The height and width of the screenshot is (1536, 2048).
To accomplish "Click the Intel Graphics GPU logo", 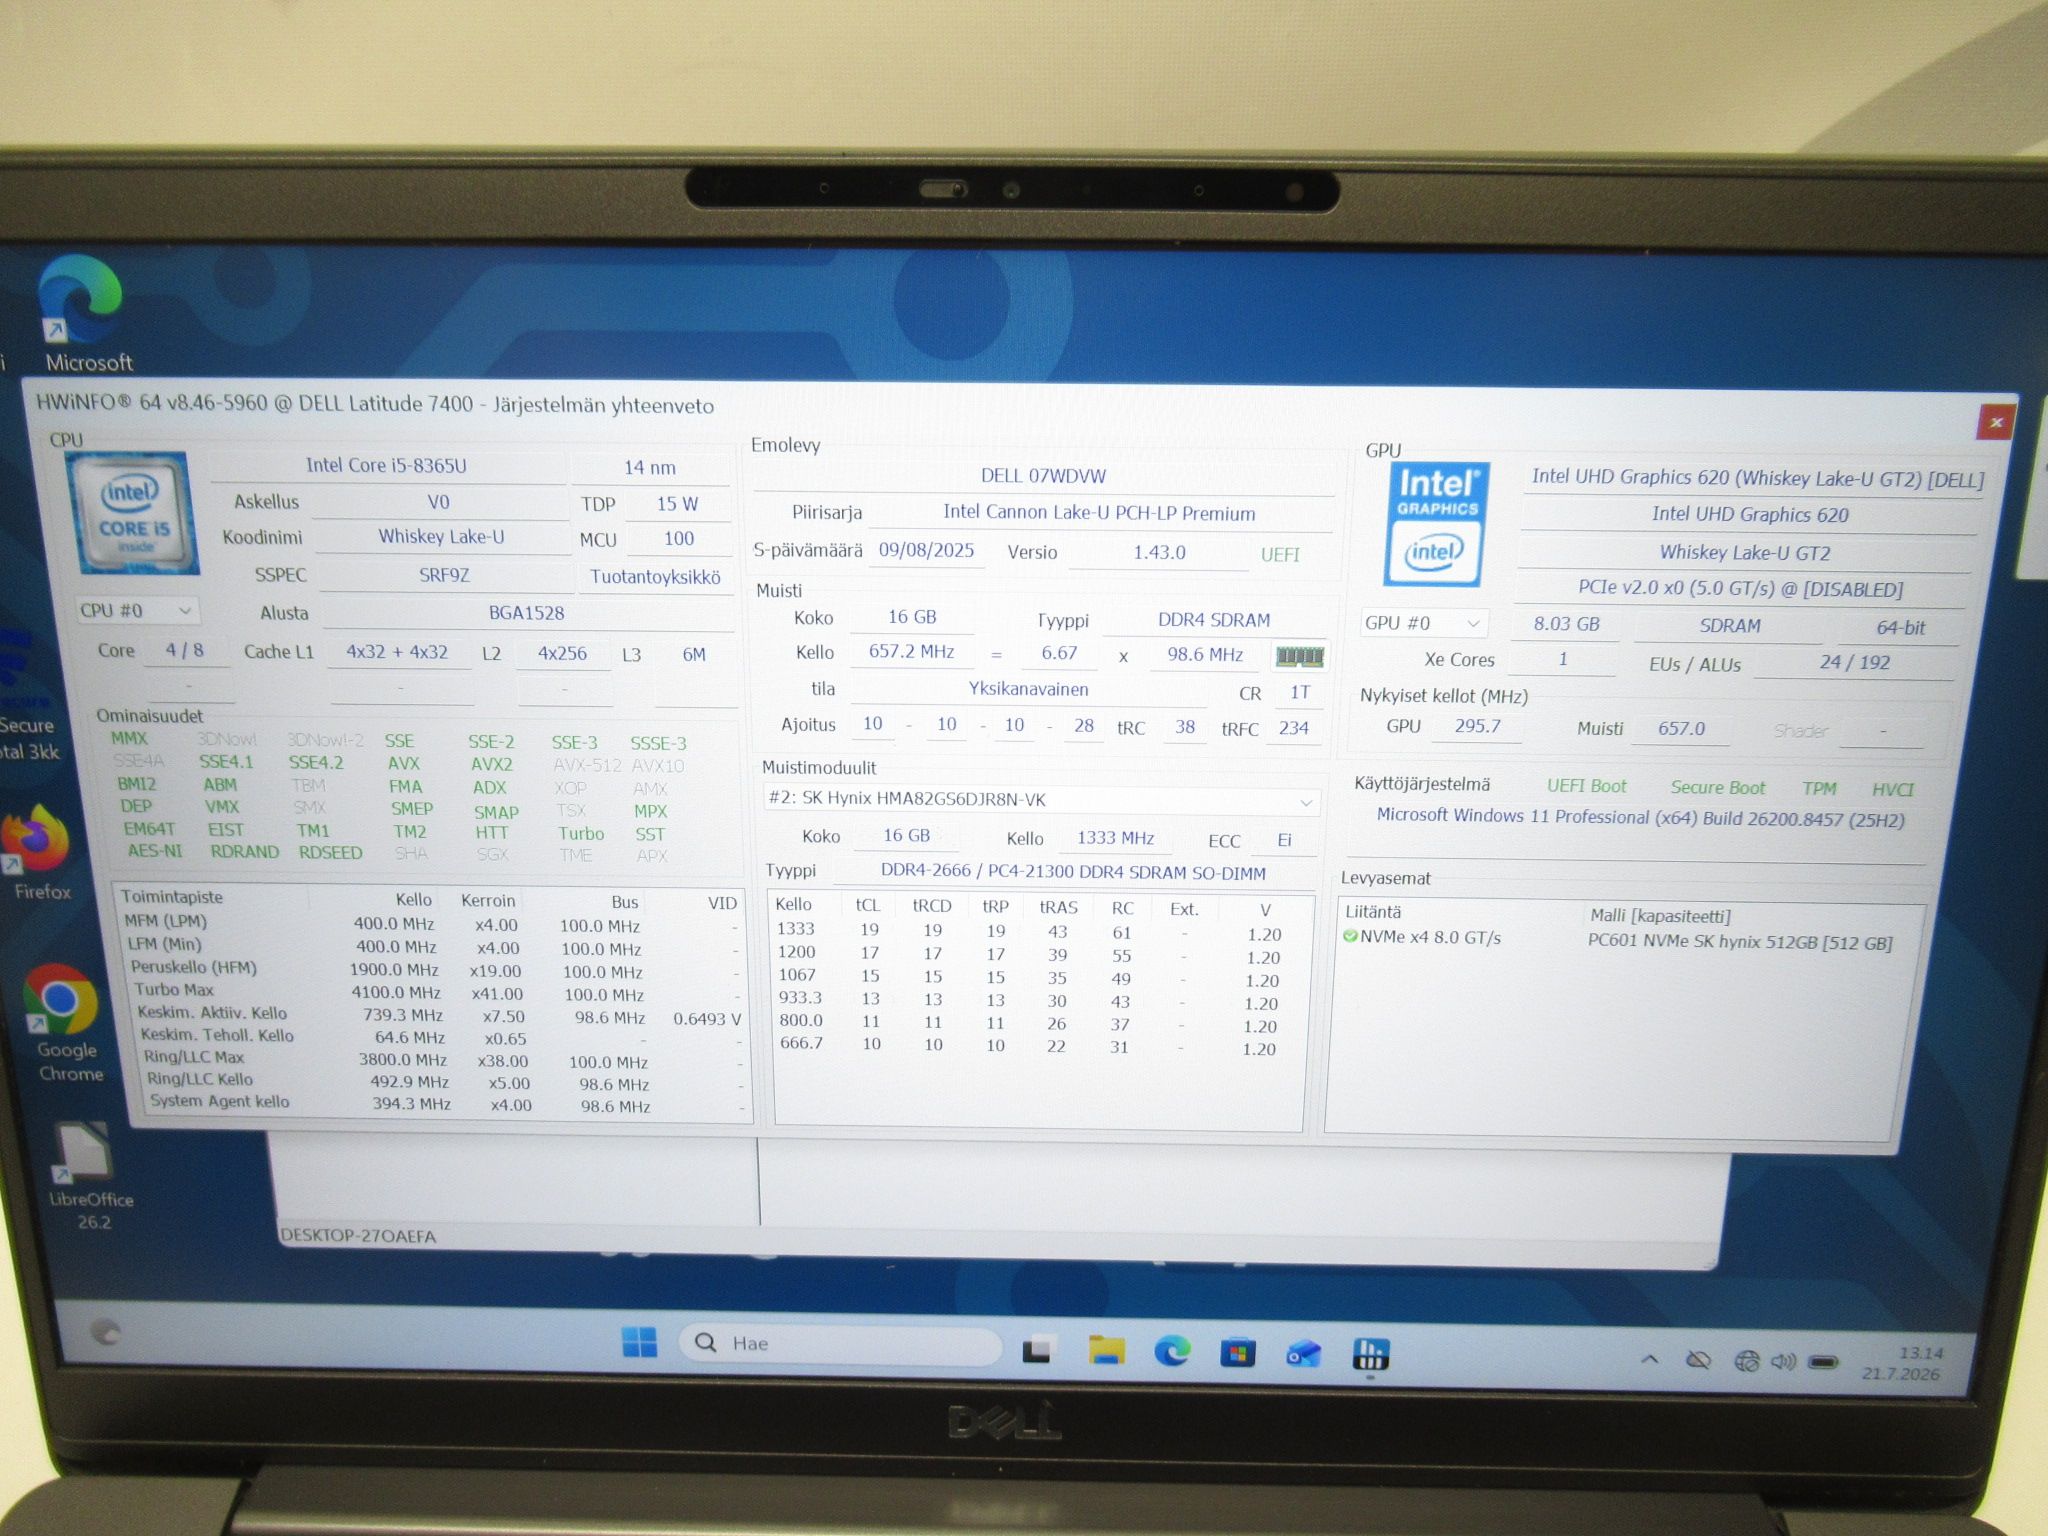I will 1436,524.
